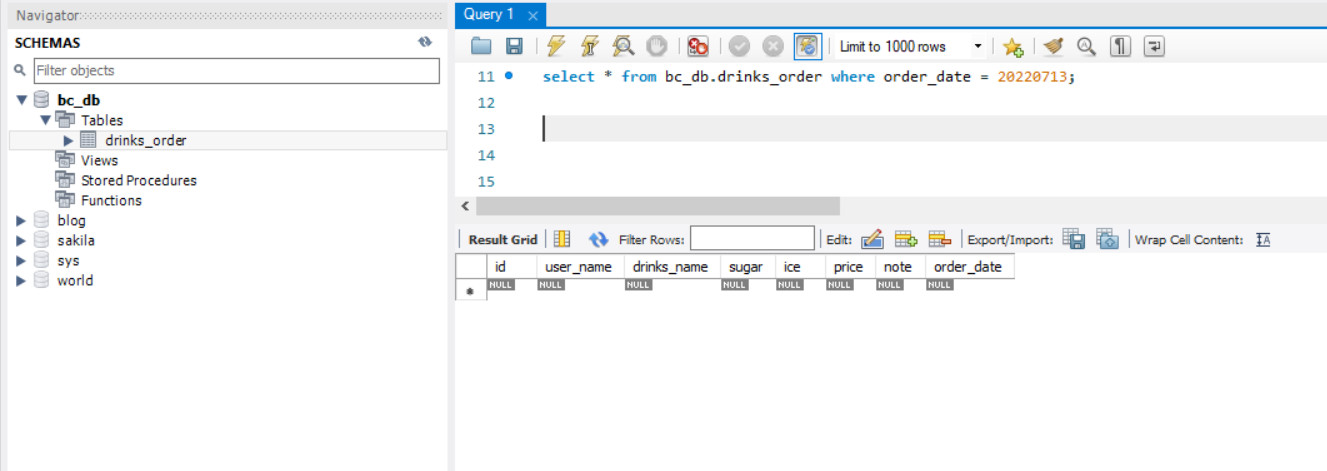Sort by sugar column header
This screenshot has width=1327, height=471.
coord(747,267)
